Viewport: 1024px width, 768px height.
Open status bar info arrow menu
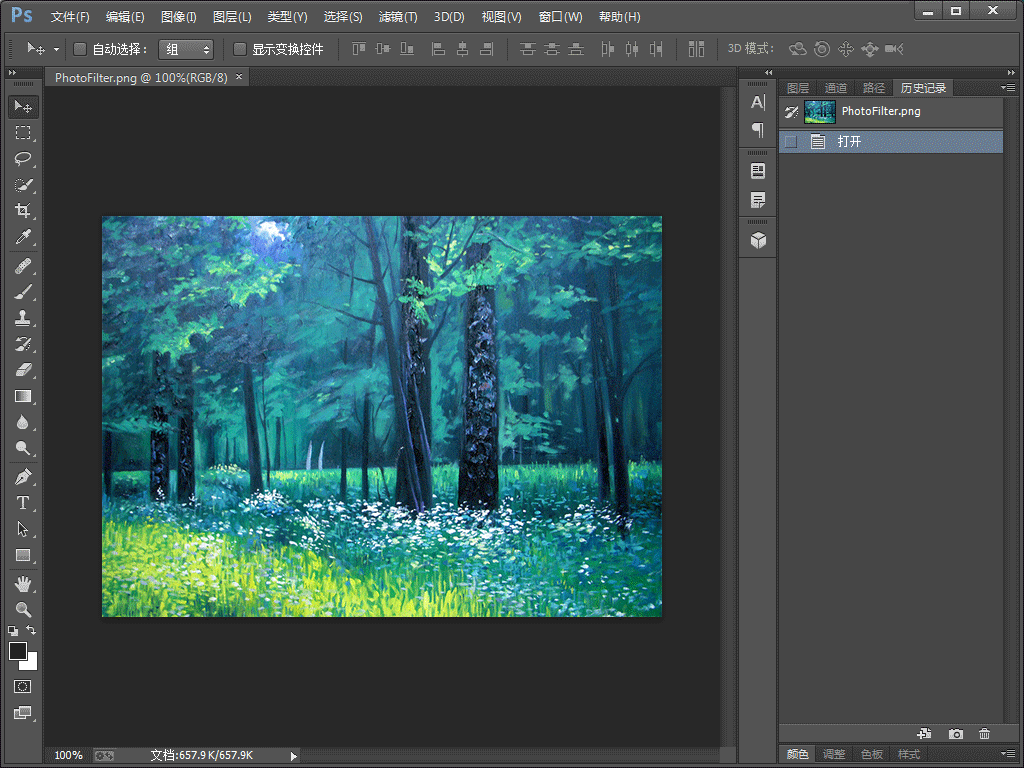293,756
